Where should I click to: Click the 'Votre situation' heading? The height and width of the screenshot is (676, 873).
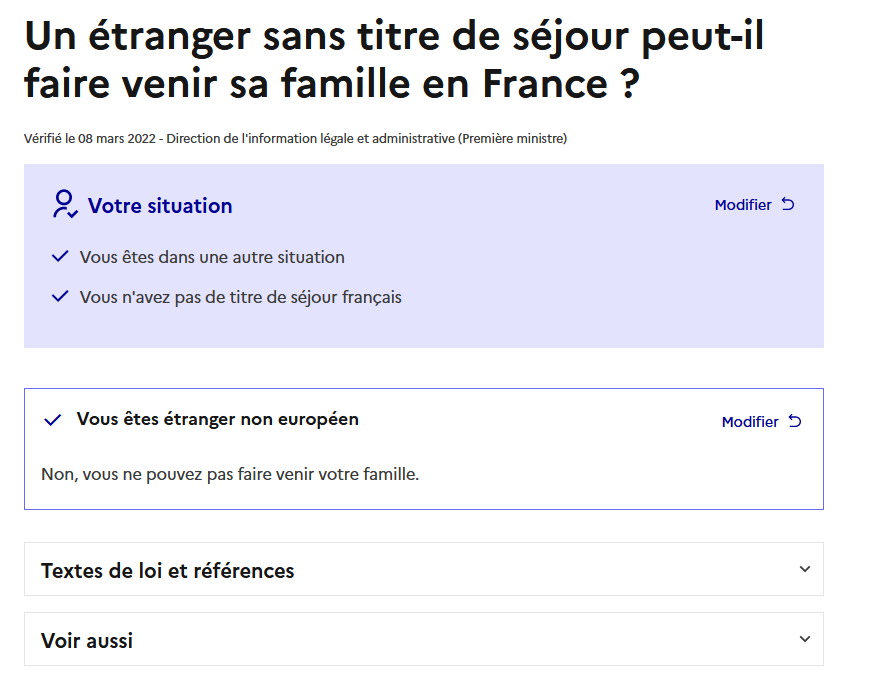[x=160, y=206]
